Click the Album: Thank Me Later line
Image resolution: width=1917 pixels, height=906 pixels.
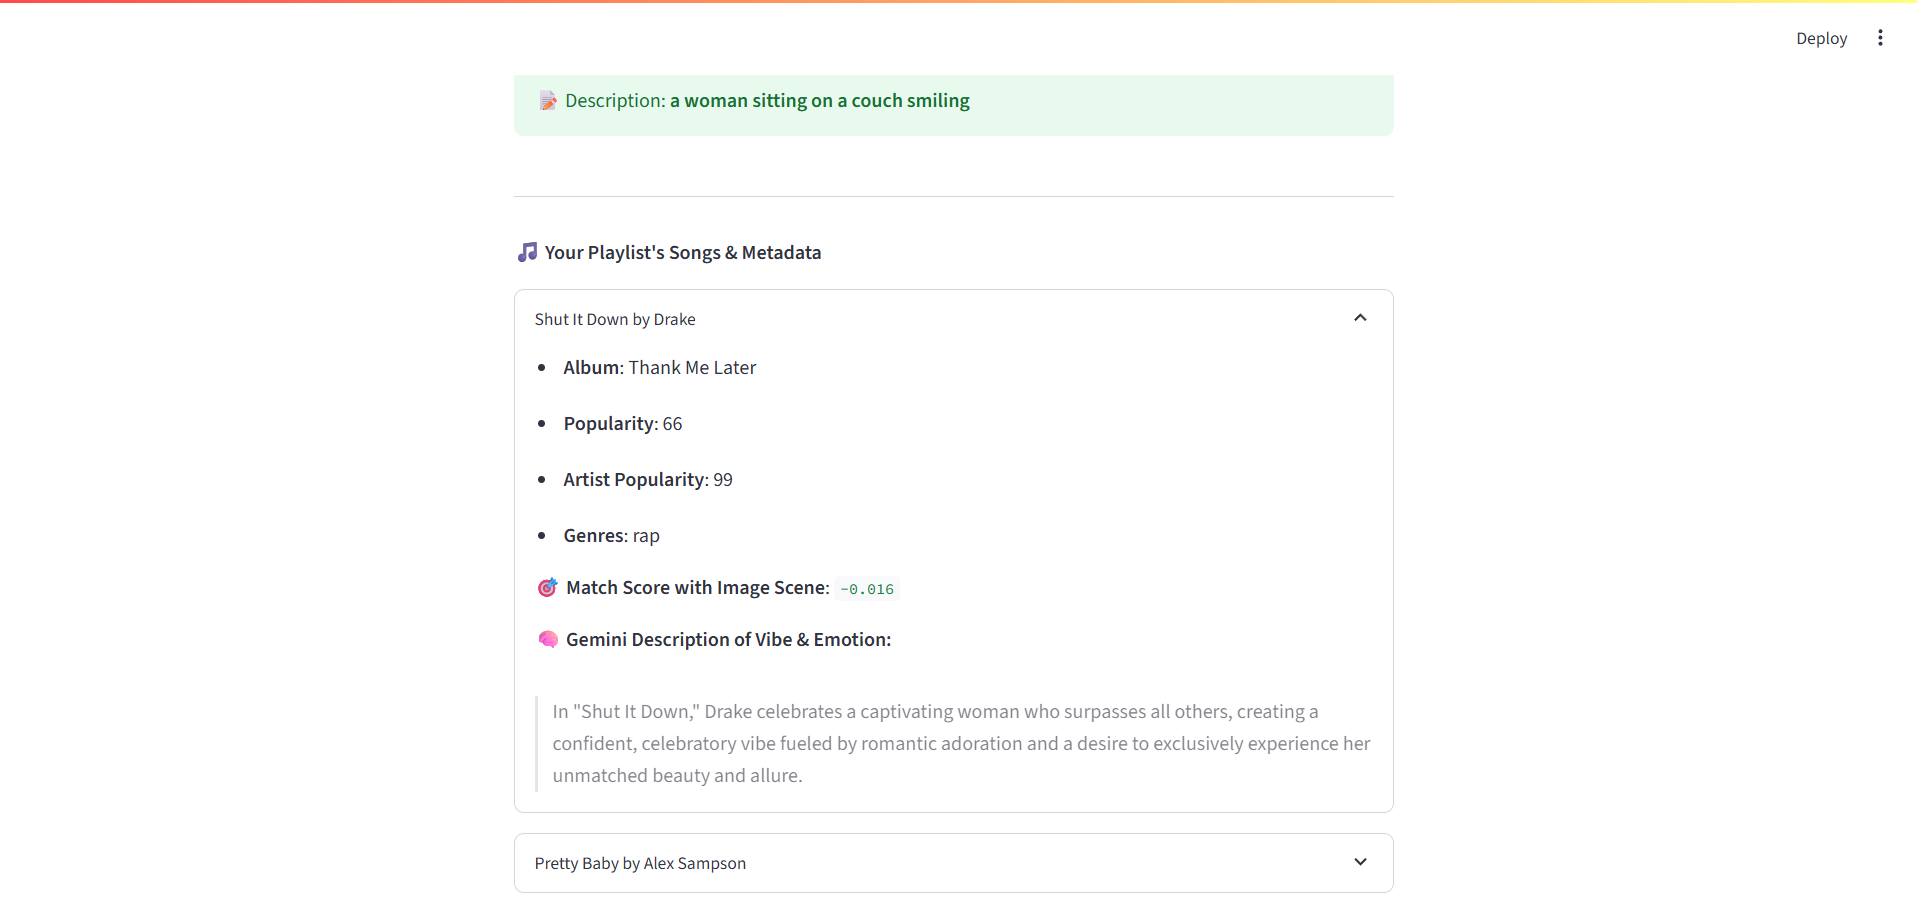tap(659, 368)
